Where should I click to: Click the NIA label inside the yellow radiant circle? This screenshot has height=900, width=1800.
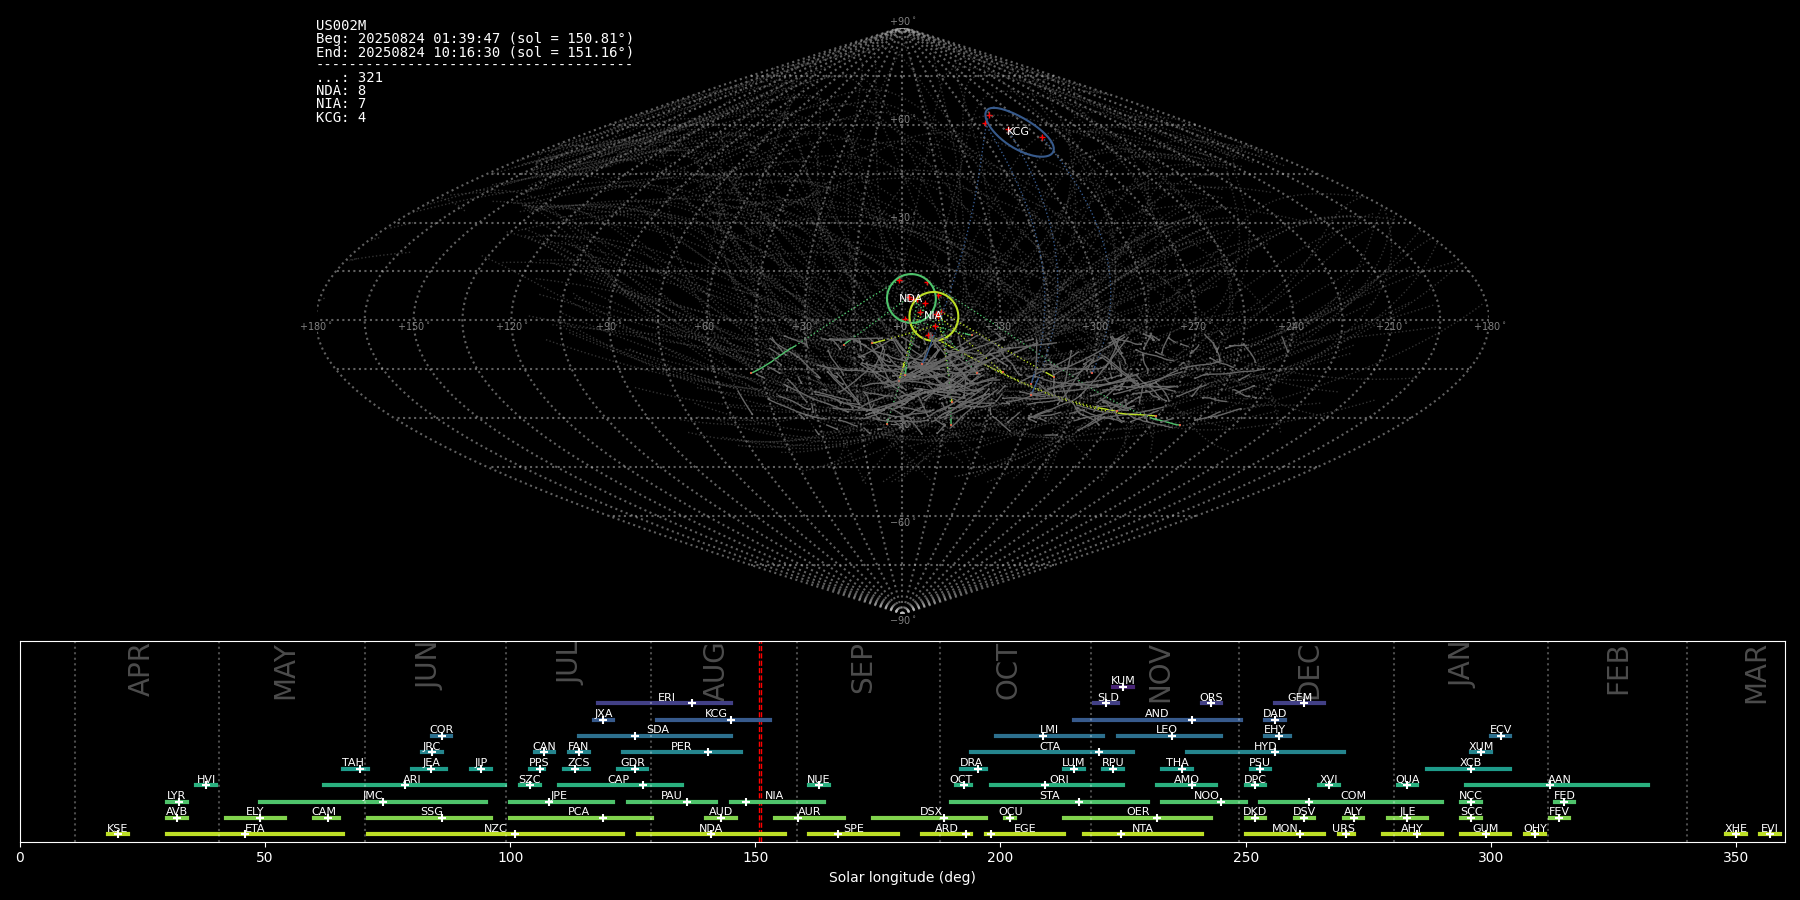click(933, 316)
